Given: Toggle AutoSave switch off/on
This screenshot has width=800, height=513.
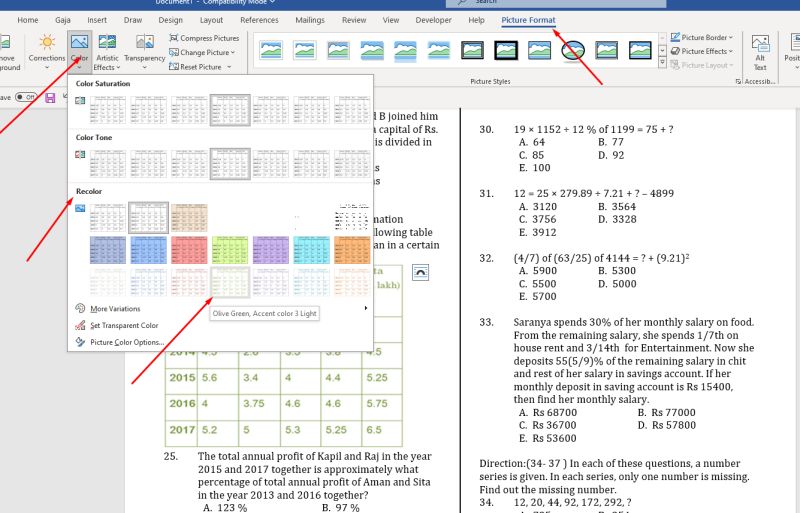Looking at the screenshot, I should tap(26, 97).
